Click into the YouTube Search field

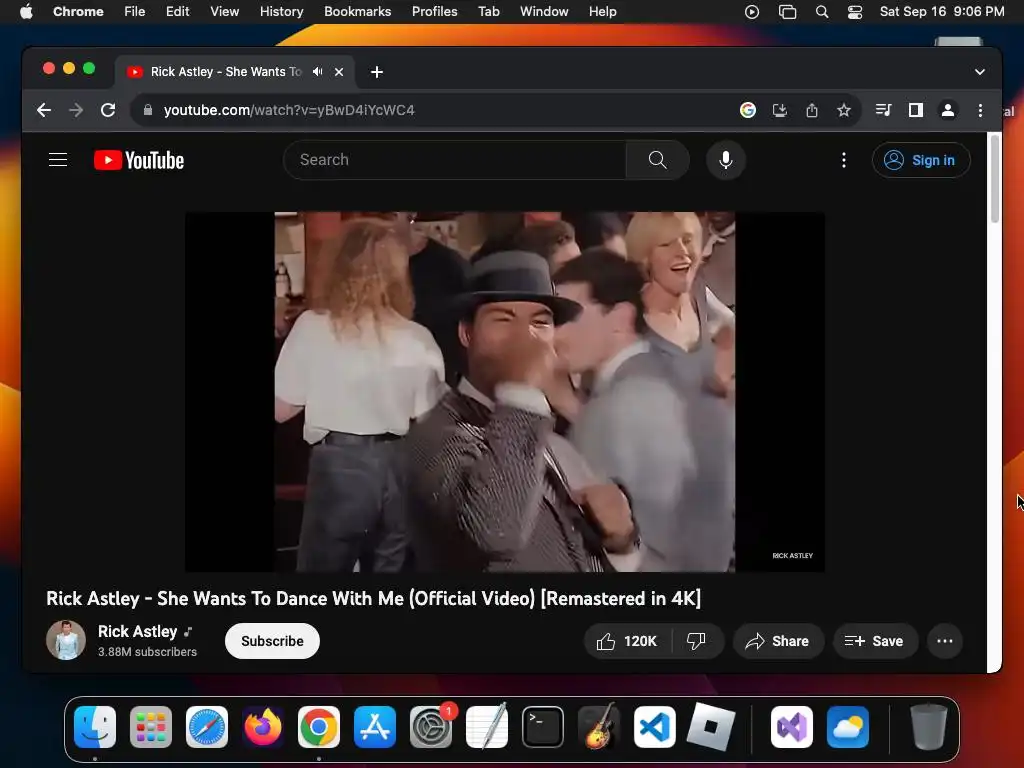pyautogui.click(x=455, y=160)
